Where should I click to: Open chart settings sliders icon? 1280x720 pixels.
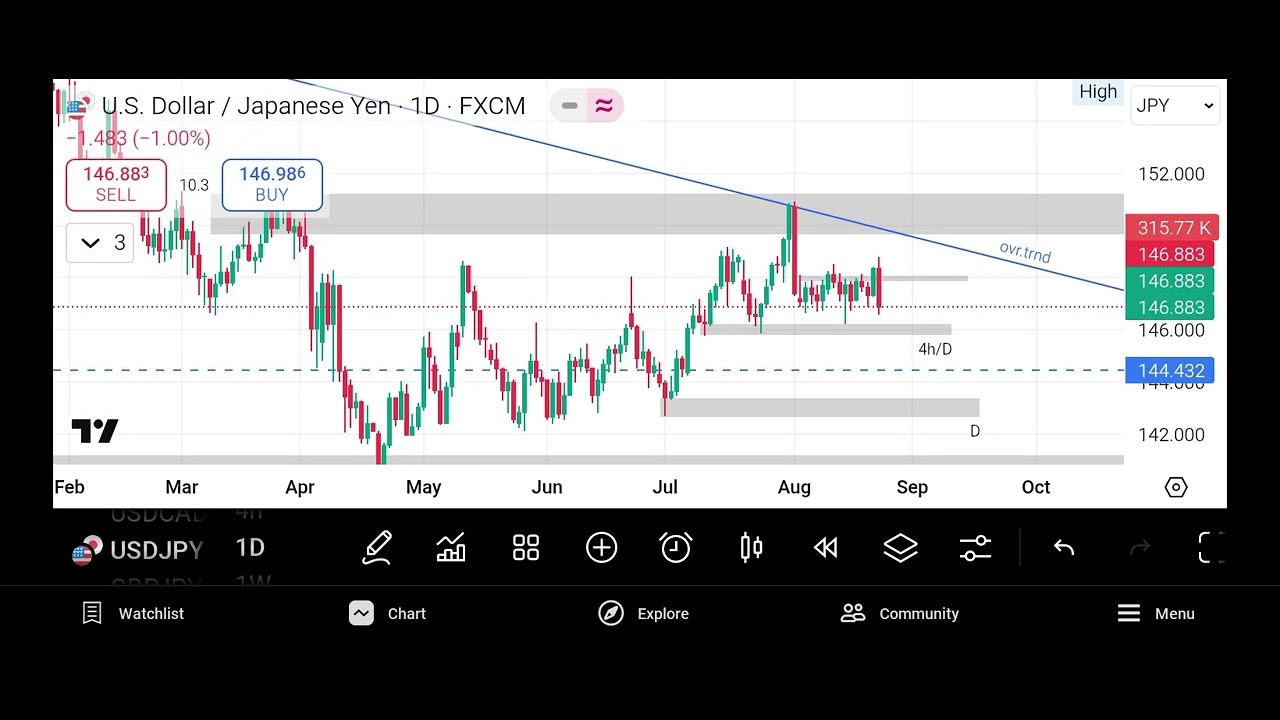[975, 548]
